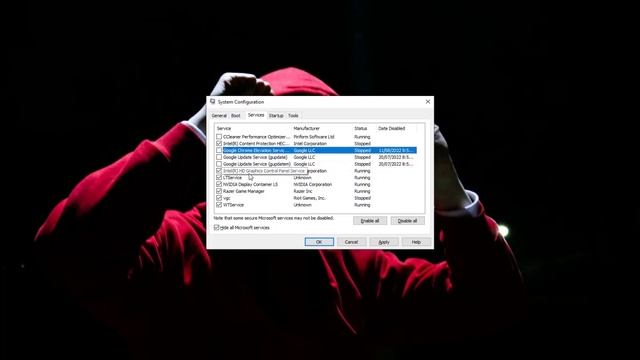Image resolution: width=640 pixels, height=360 pixels.
Task: Confirm with the OK button
Action: point(319,242)
